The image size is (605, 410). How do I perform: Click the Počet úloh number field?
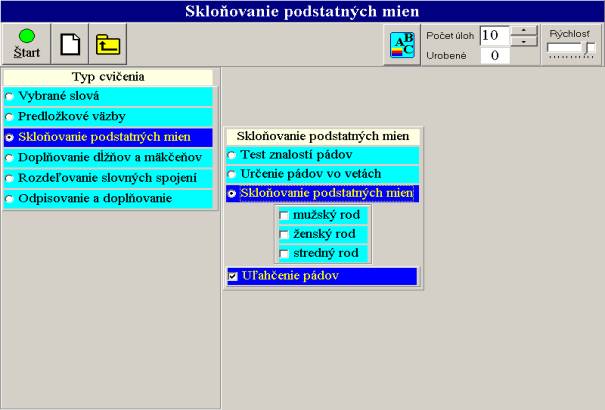(x=495, y=35)
